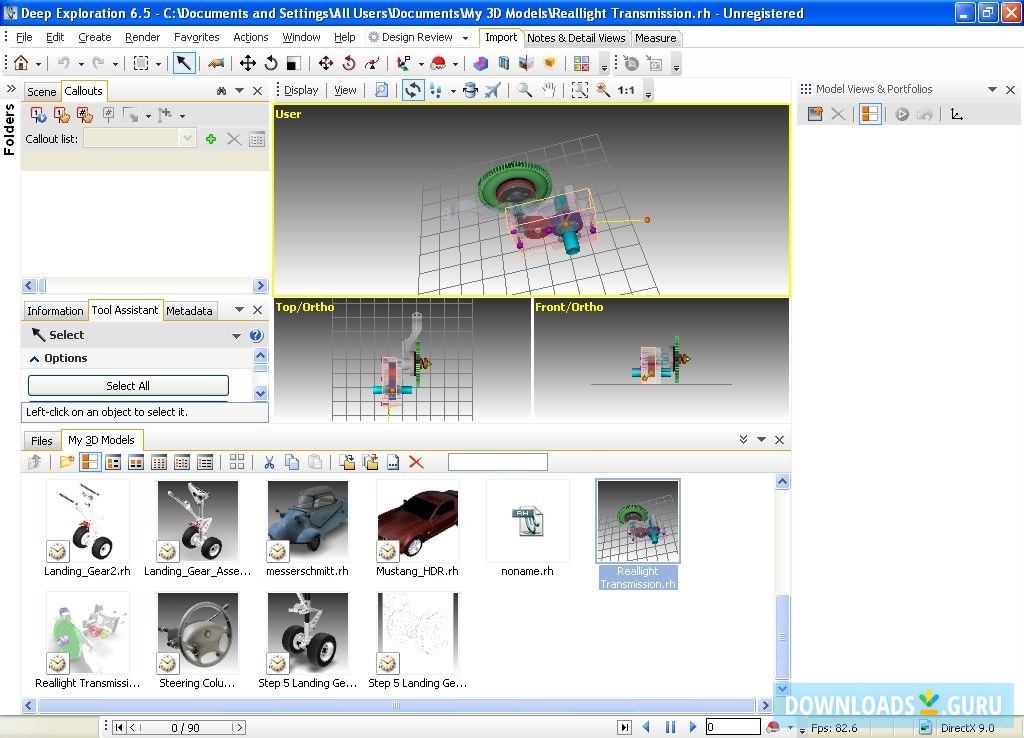Toggle the highlighted thumbnails view mode button
This screenshot has width=1024, height=738.
tap(90, 462)
